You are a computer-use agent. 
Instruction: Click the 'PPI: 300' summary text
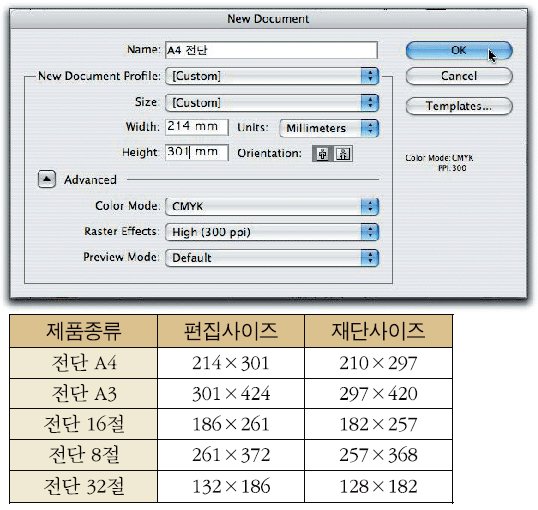(x=452, y=168)
